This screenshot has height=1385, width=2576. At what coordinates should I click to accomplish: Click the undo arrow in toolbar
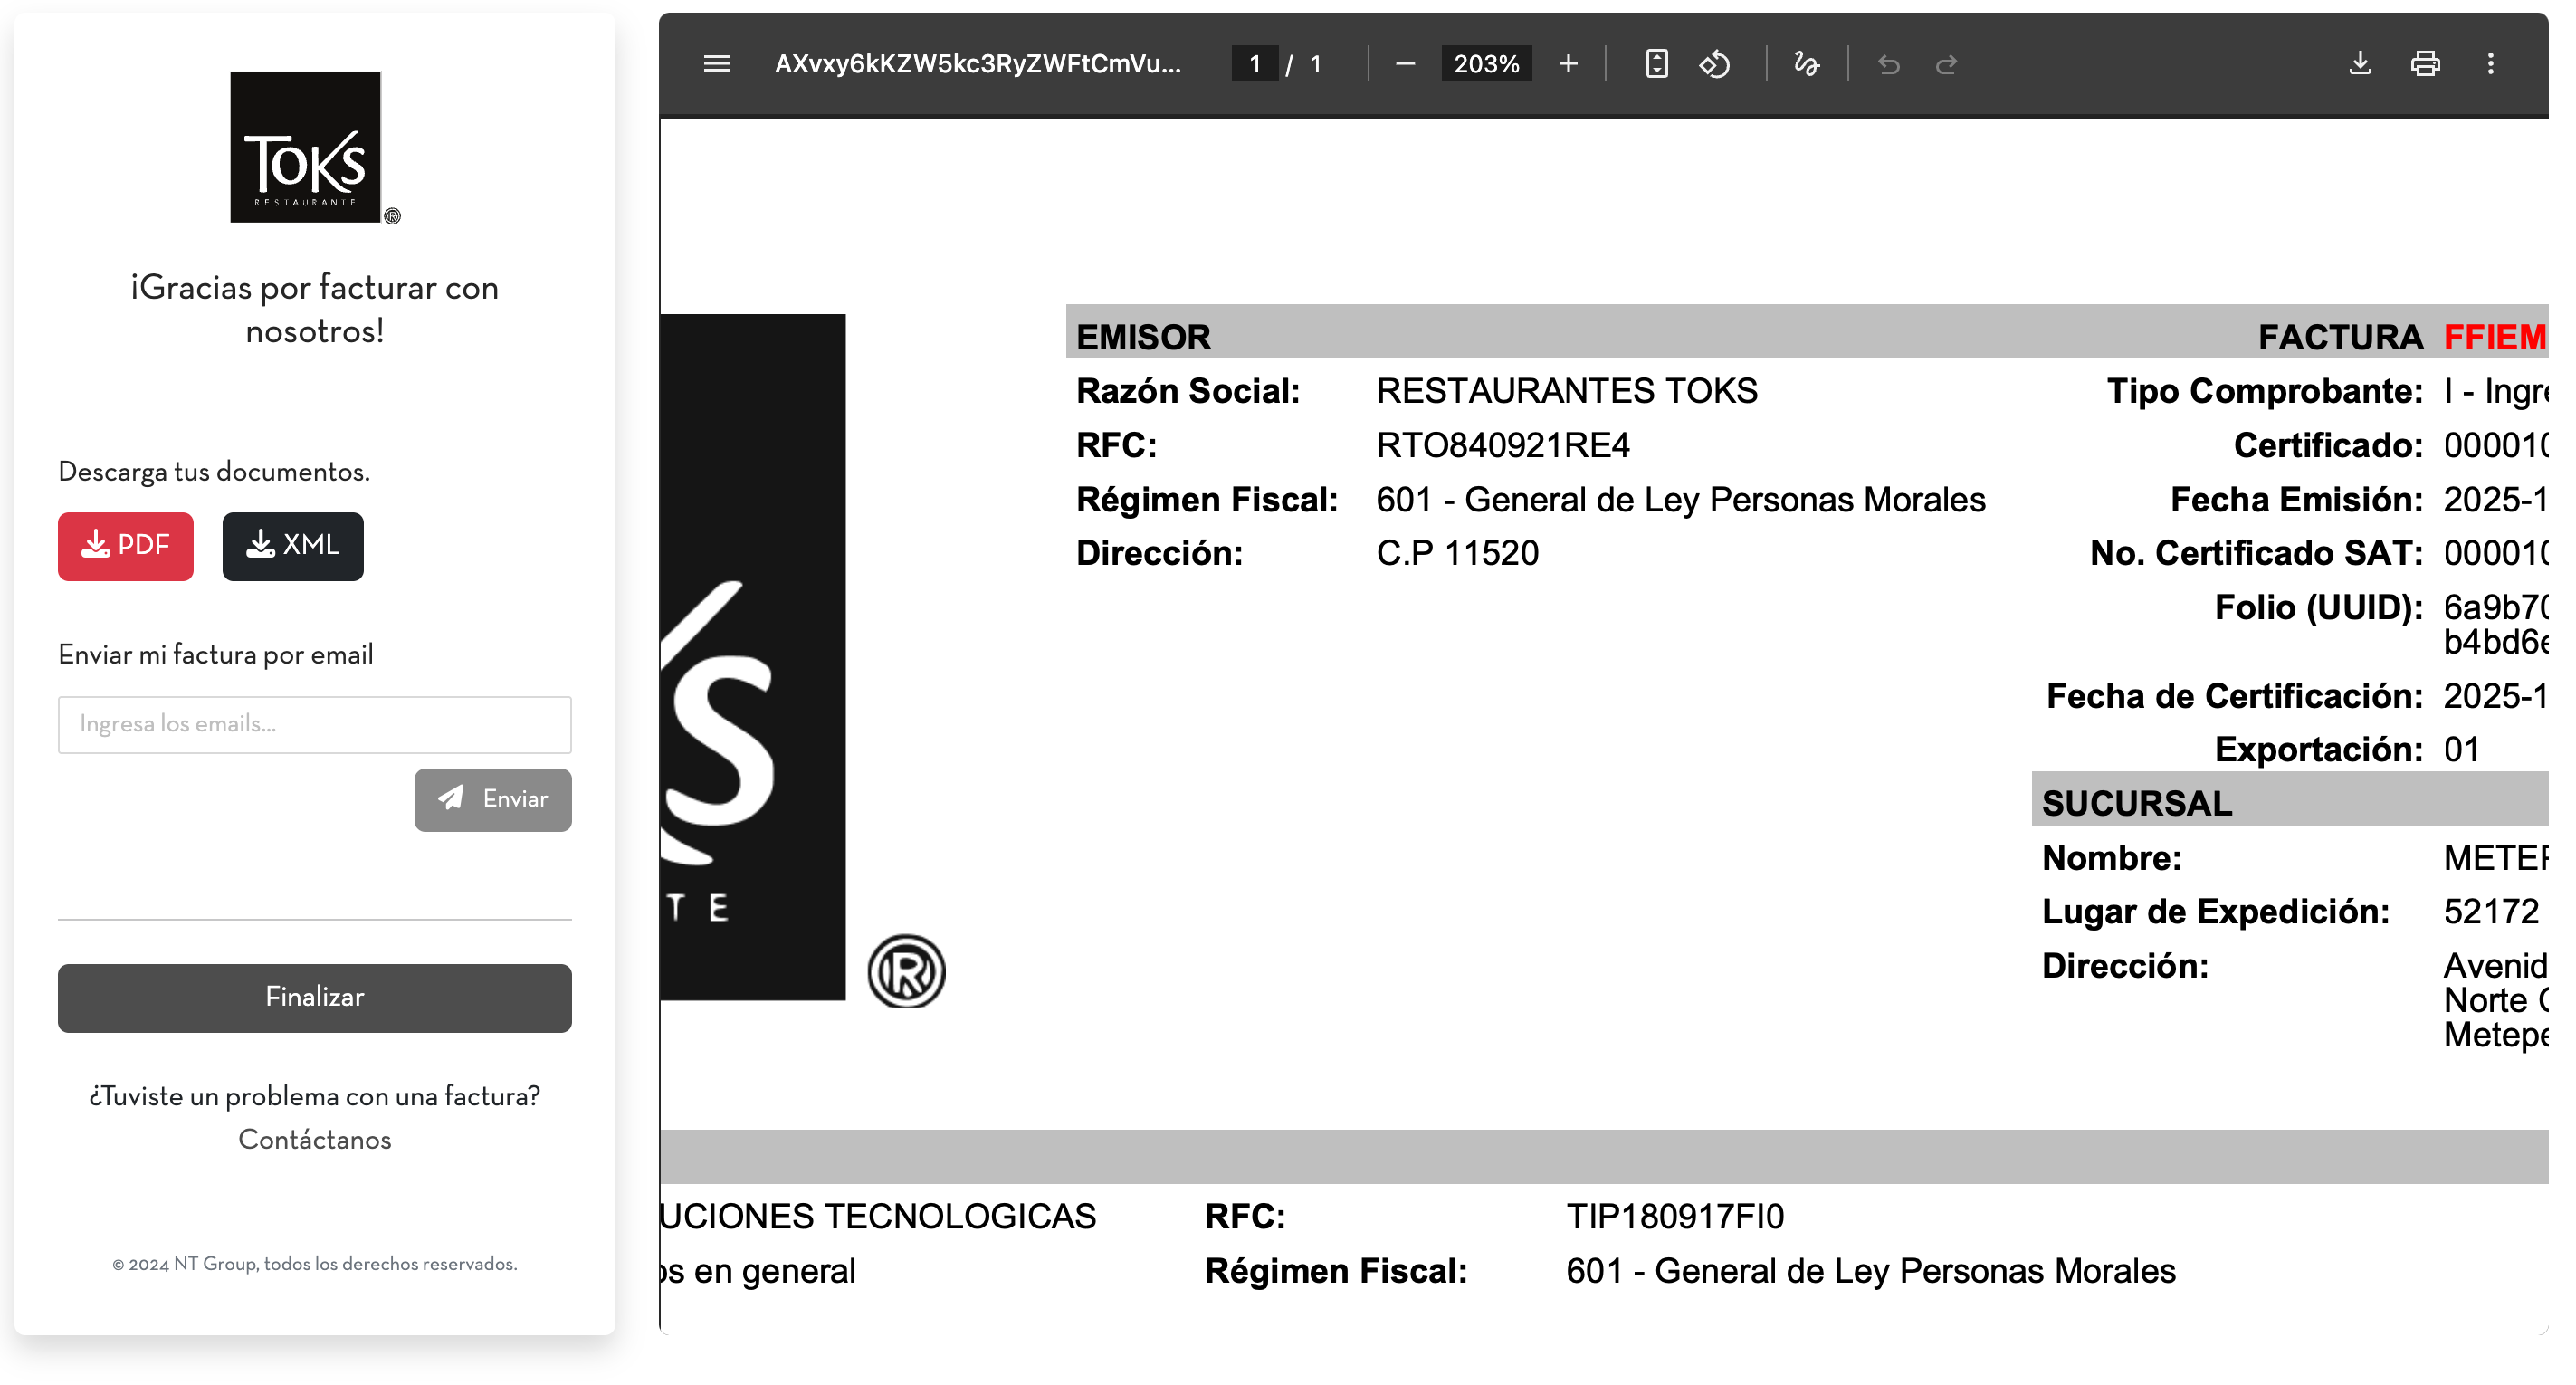pos(1888,64)
